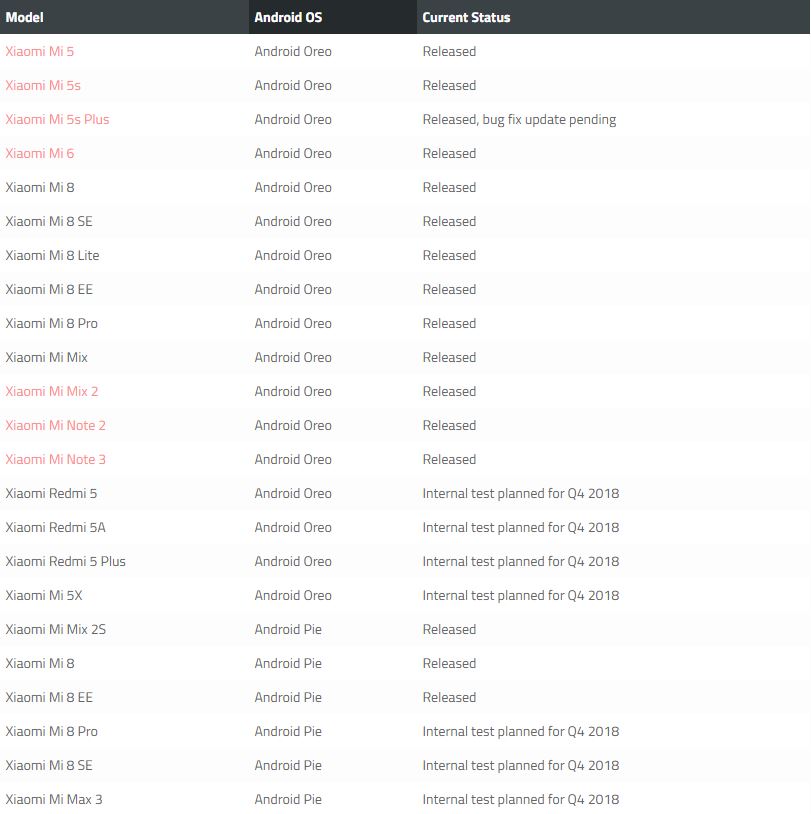Click the Android OS column header
This screenshot has height=814, width=811.
[288, 17]
